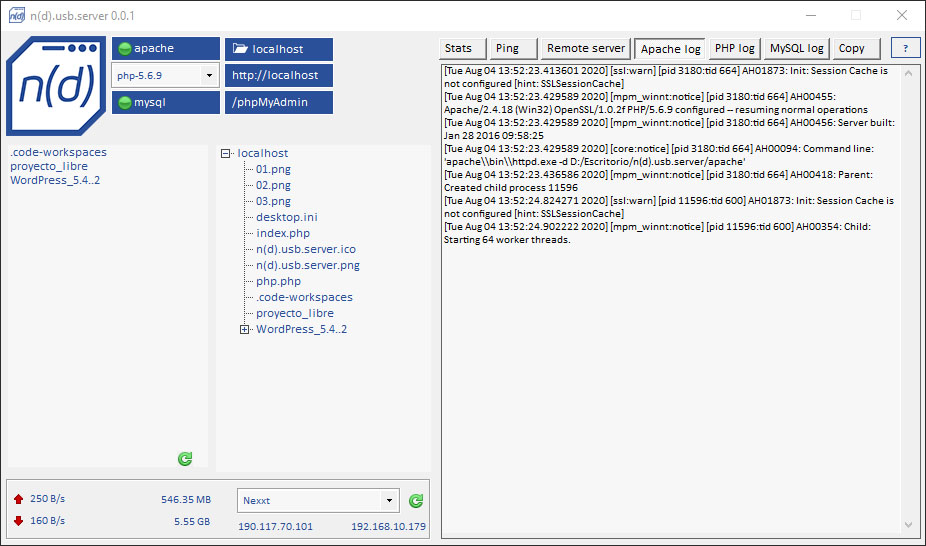The width and height of the screenshot is (926, 546).
Task: Close the n(d).usb.server window
Action: [902, 15]
